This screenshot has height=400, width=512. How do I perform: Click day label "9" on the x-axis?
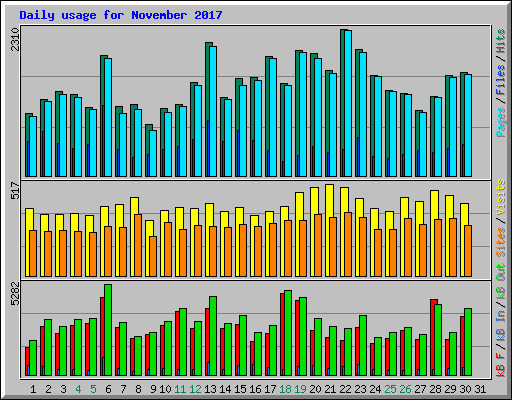pos(153,389)
